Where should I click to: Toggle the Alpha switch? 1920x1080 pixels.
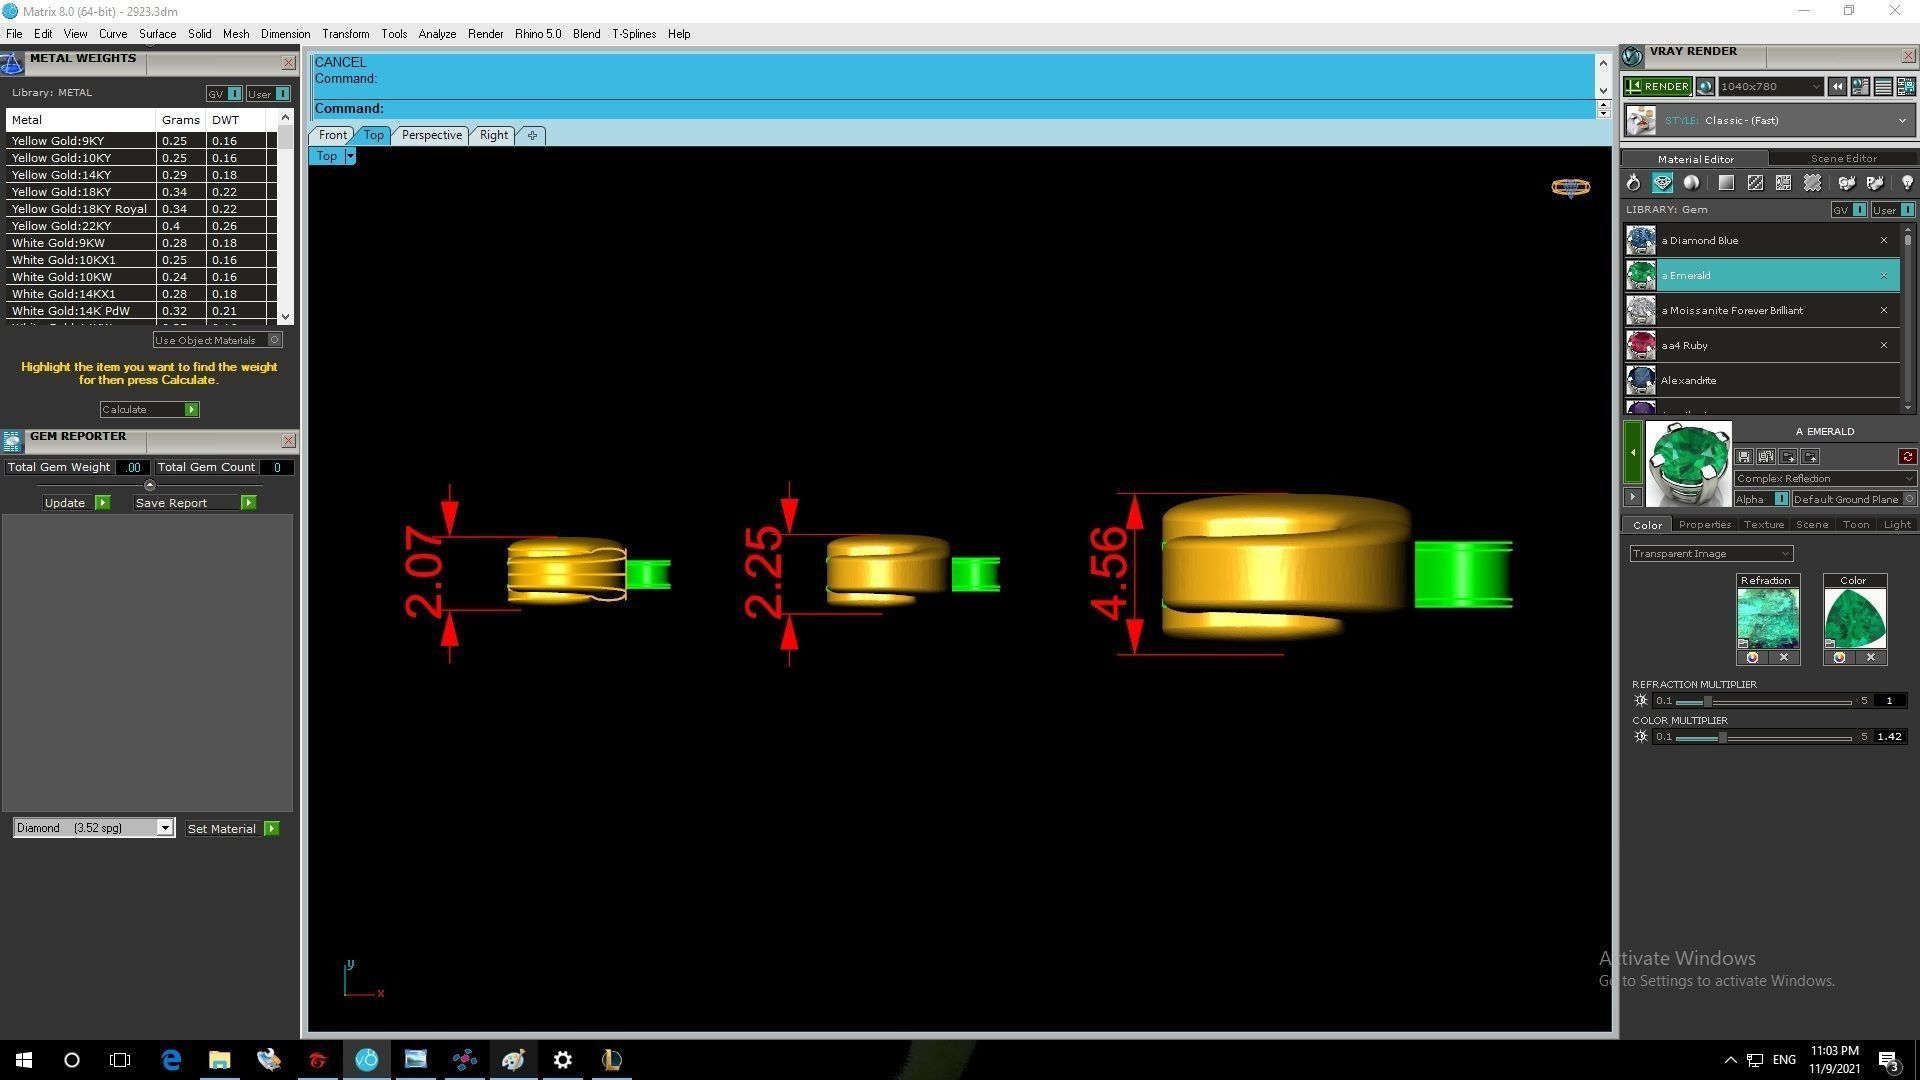[1781, 499]
